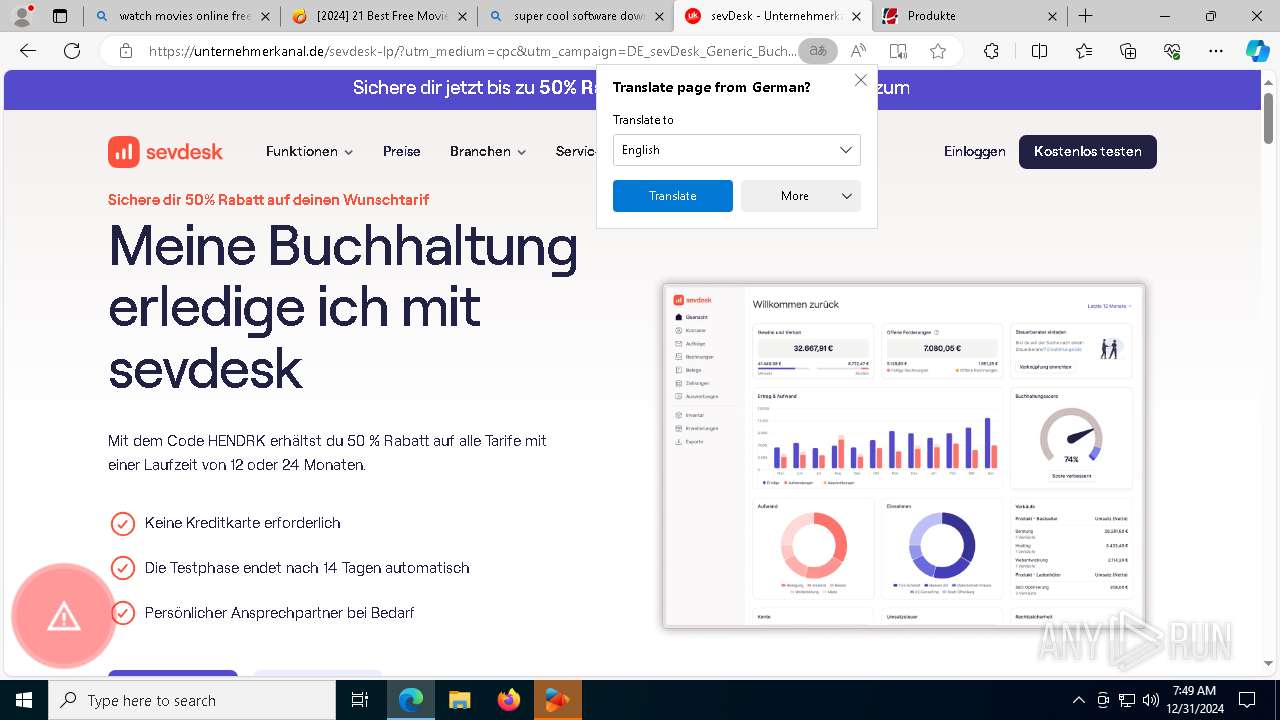Open the Copilot sidebar icon
The image size is (1280, 720).
[x=1257, y=51]
